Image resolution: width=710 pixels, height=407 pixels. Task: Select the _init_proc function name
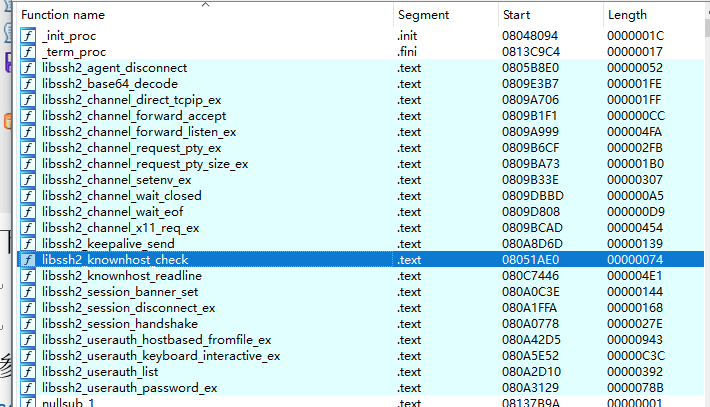click(x=69, y=36)
